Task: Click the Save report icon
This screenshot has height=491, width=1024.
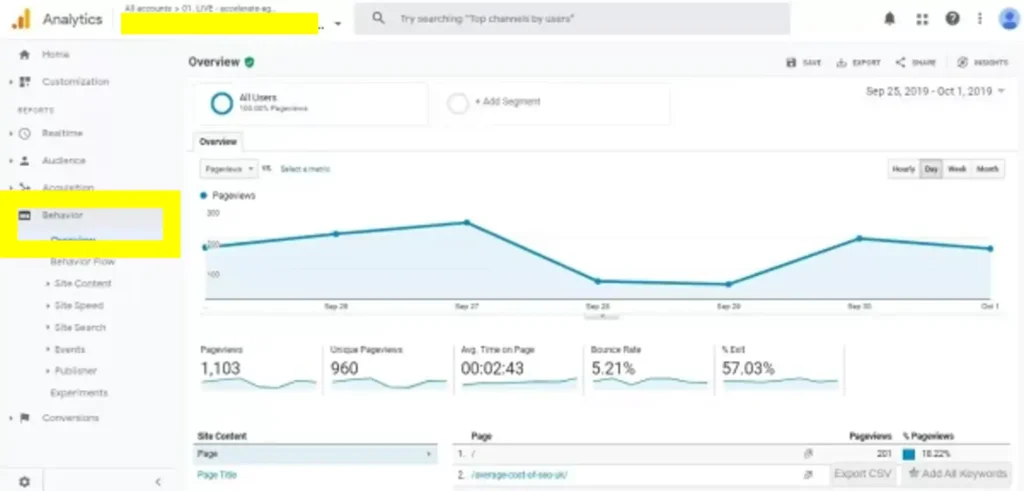Action: click(x=804, y=62)
